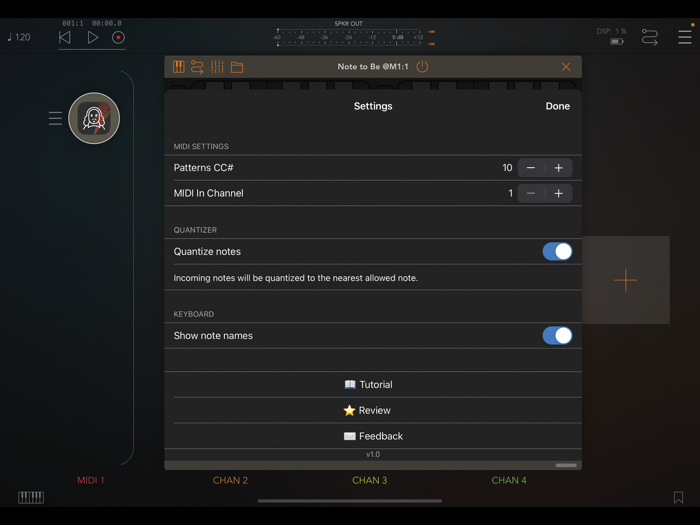Open the hamburger menu at top right
Viewport: 700px width, 525px height.
click(685, 37)
